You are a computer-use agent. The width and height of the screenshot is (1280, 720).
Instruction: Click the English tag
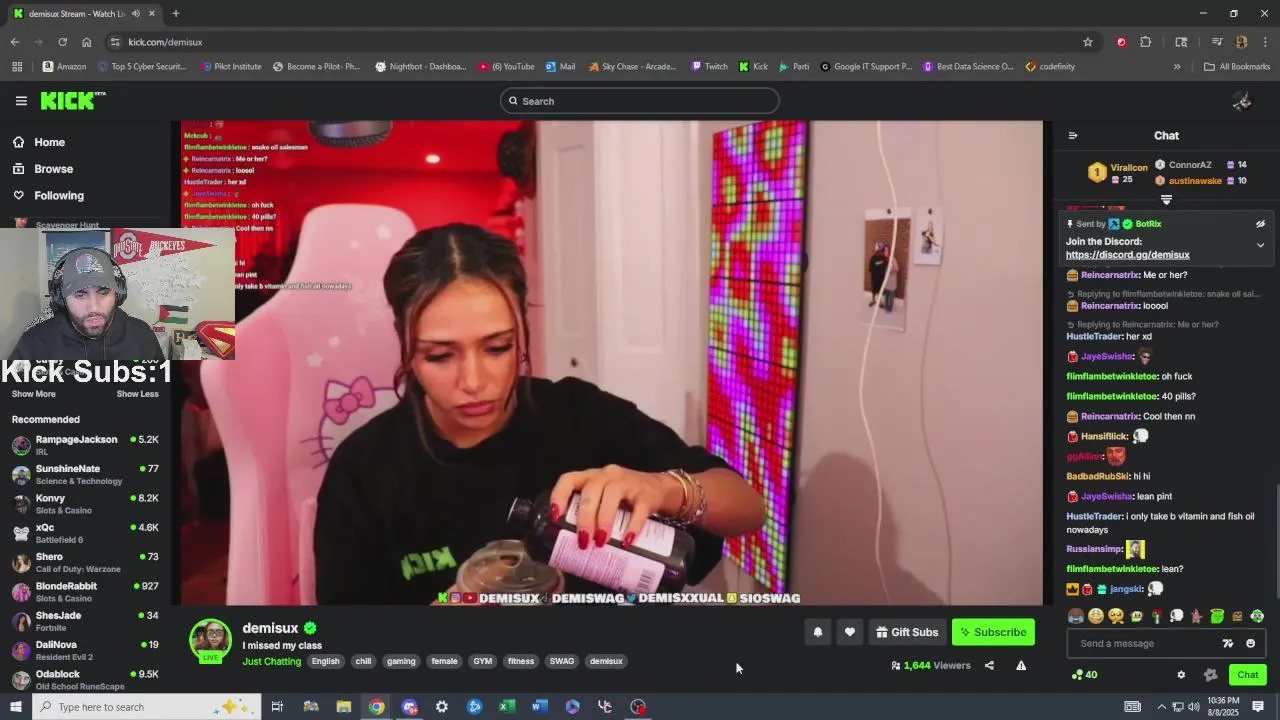pos(325,662)
